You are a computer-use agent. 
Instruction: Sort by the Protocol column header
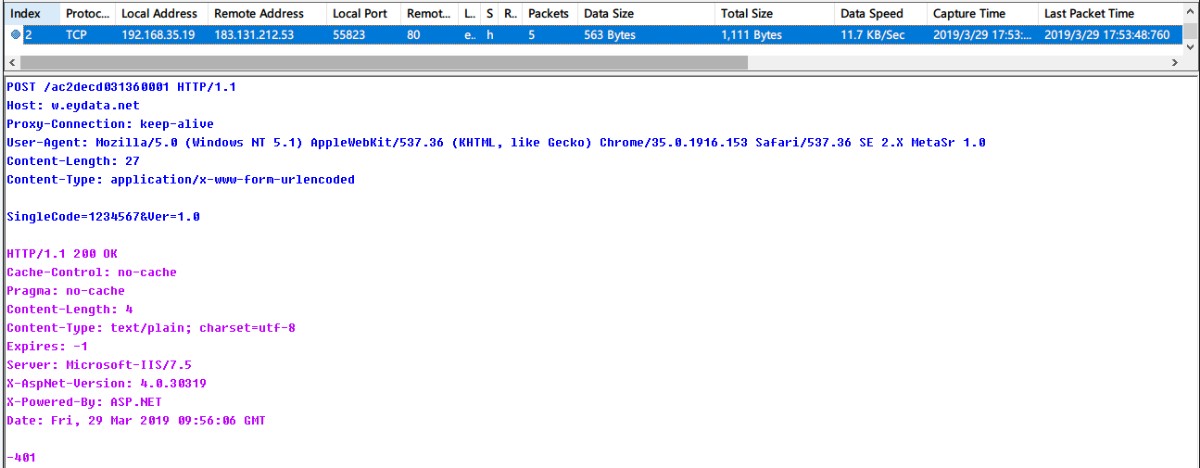click(87, 14)
